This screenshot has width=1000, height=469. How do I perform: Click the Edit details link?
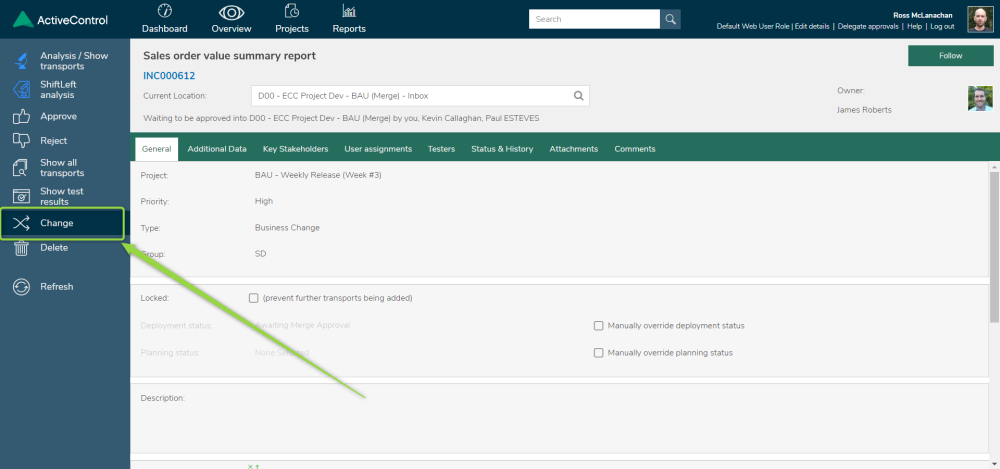(812, 27)
